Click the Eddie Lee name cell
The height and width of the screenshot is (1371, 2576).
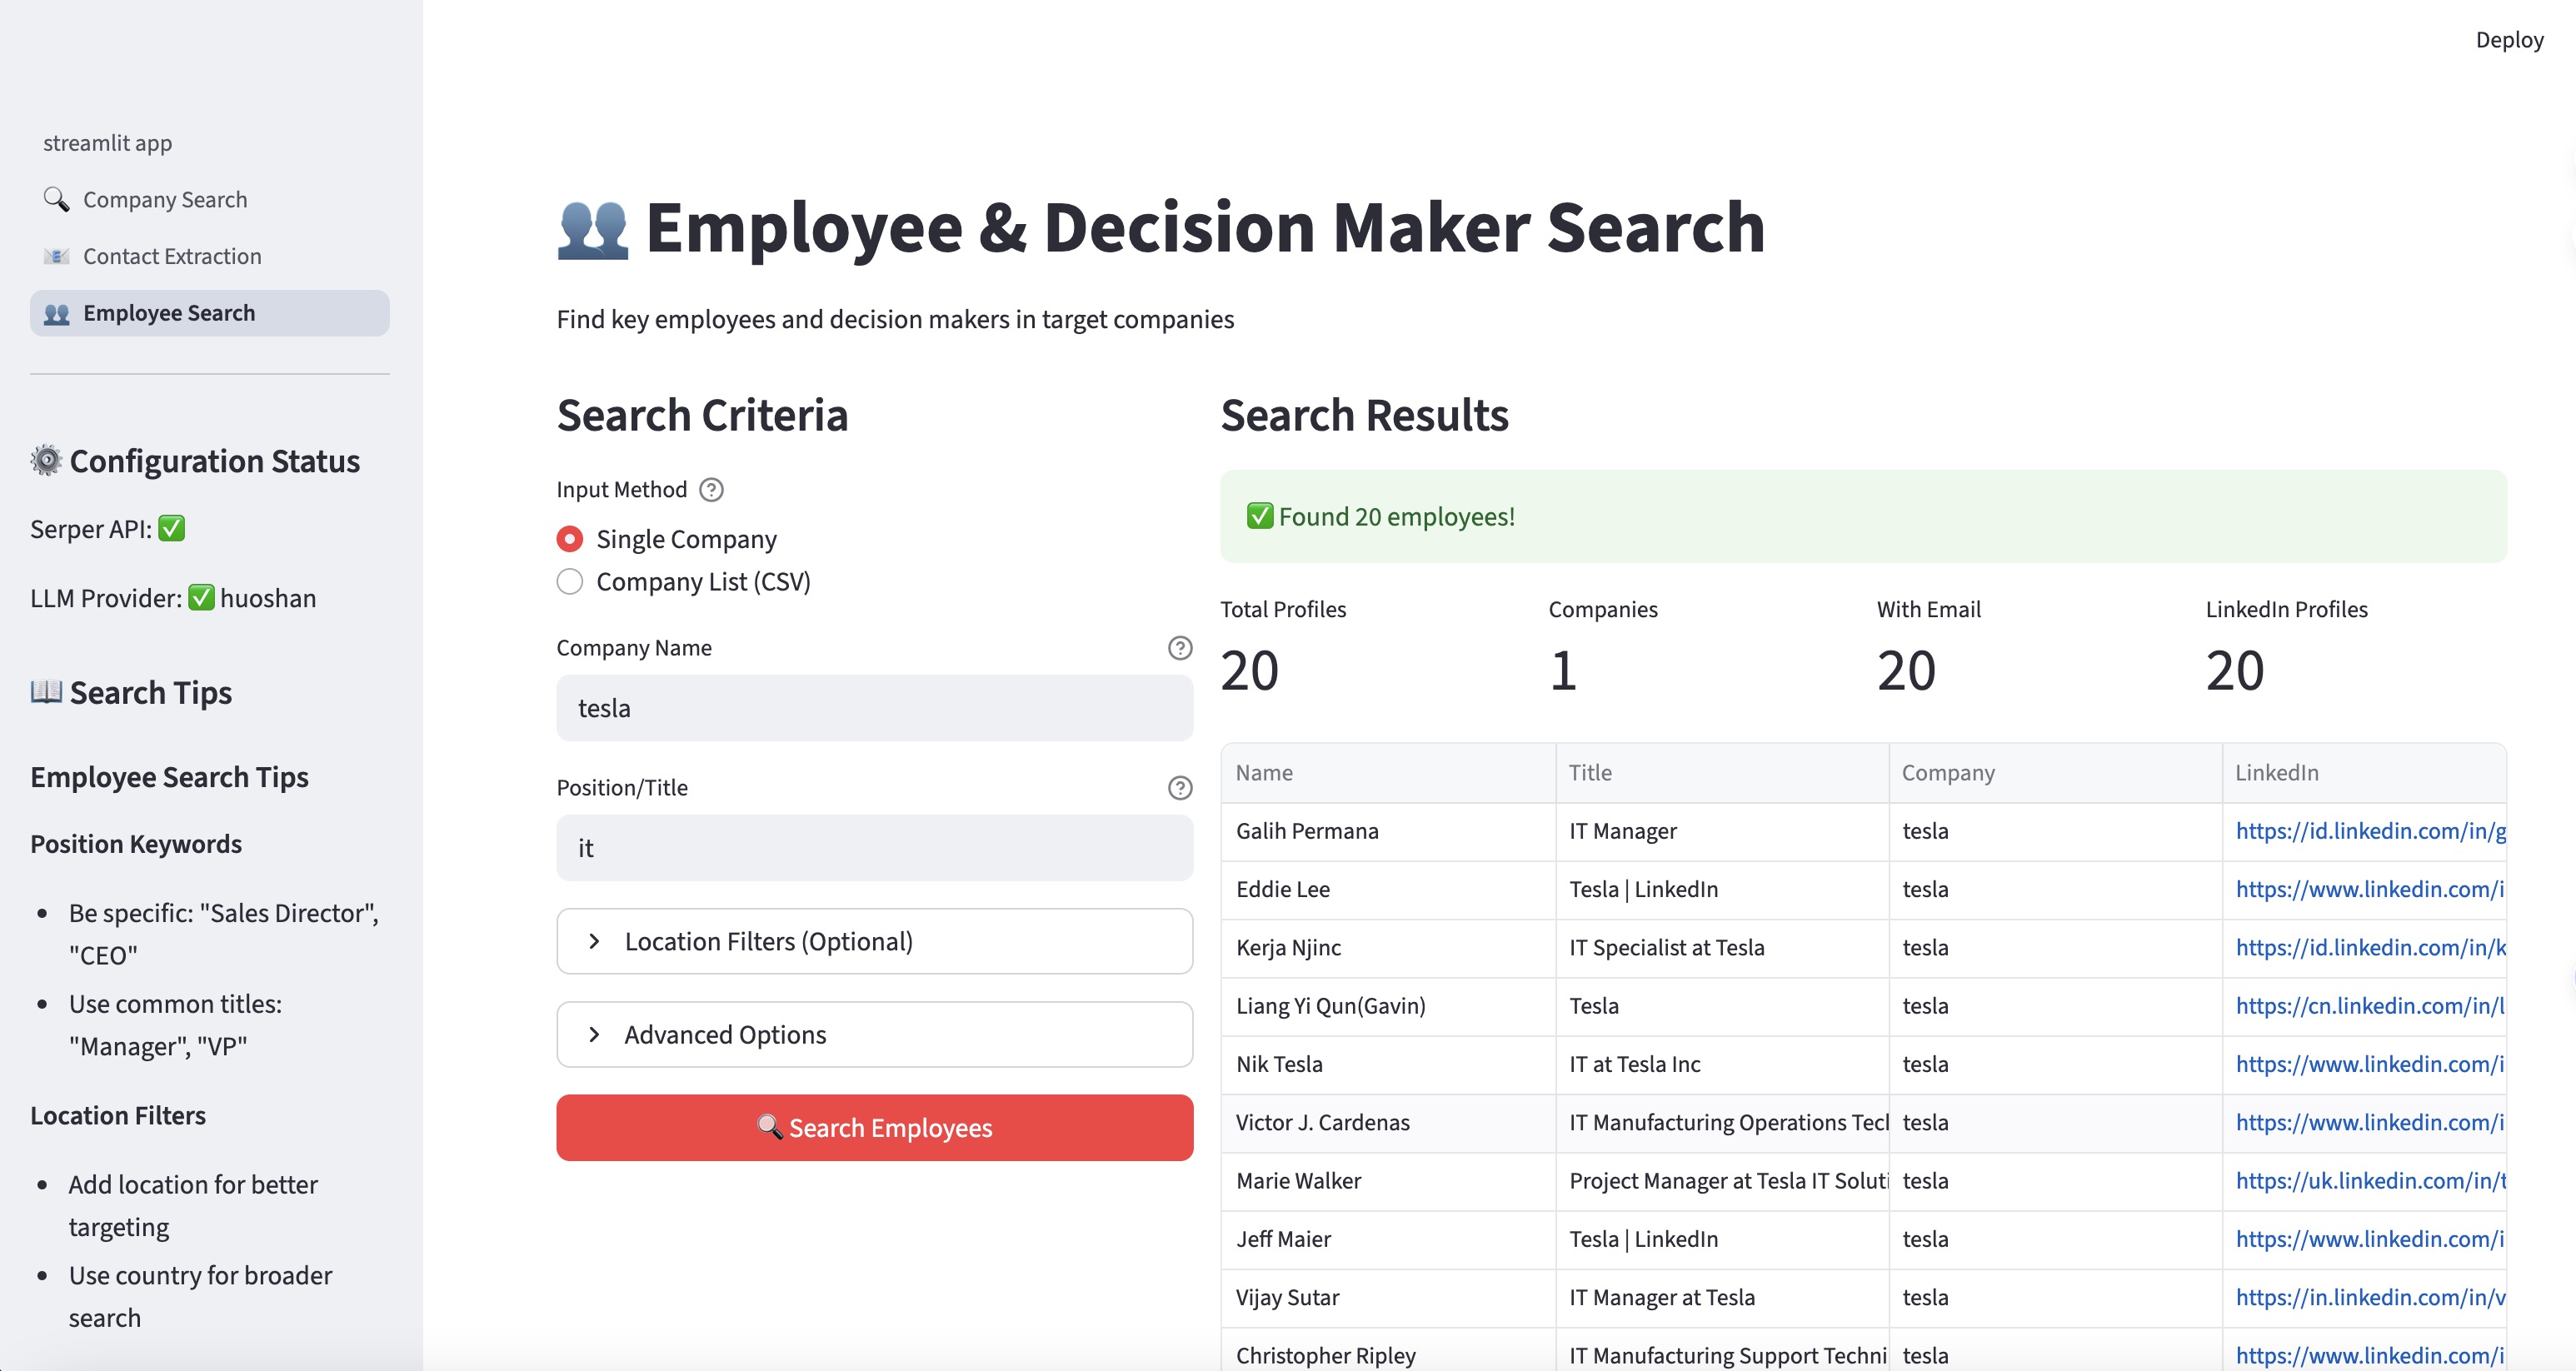click(1388, 889)
